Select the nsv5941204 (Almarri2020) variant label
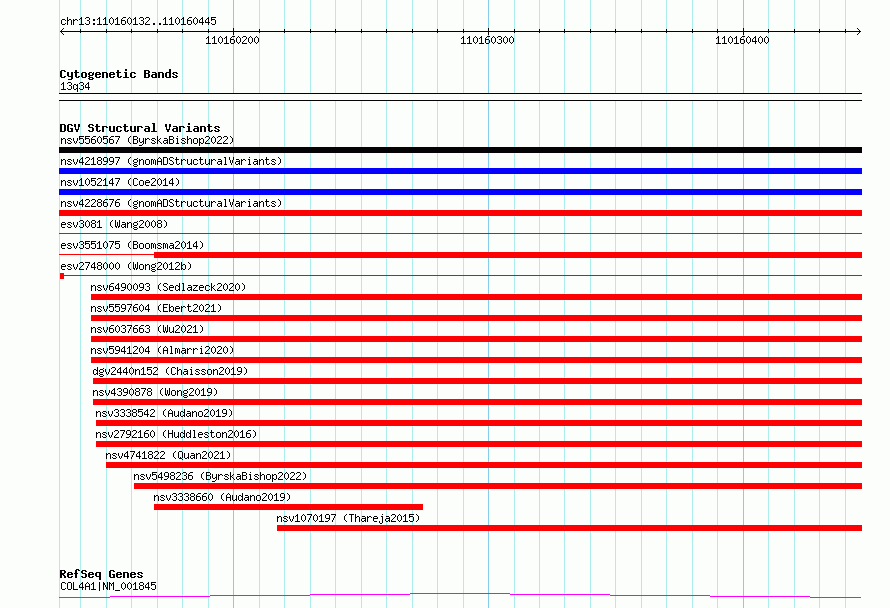This screenshot has height=608, width=890. coord(162,350)
